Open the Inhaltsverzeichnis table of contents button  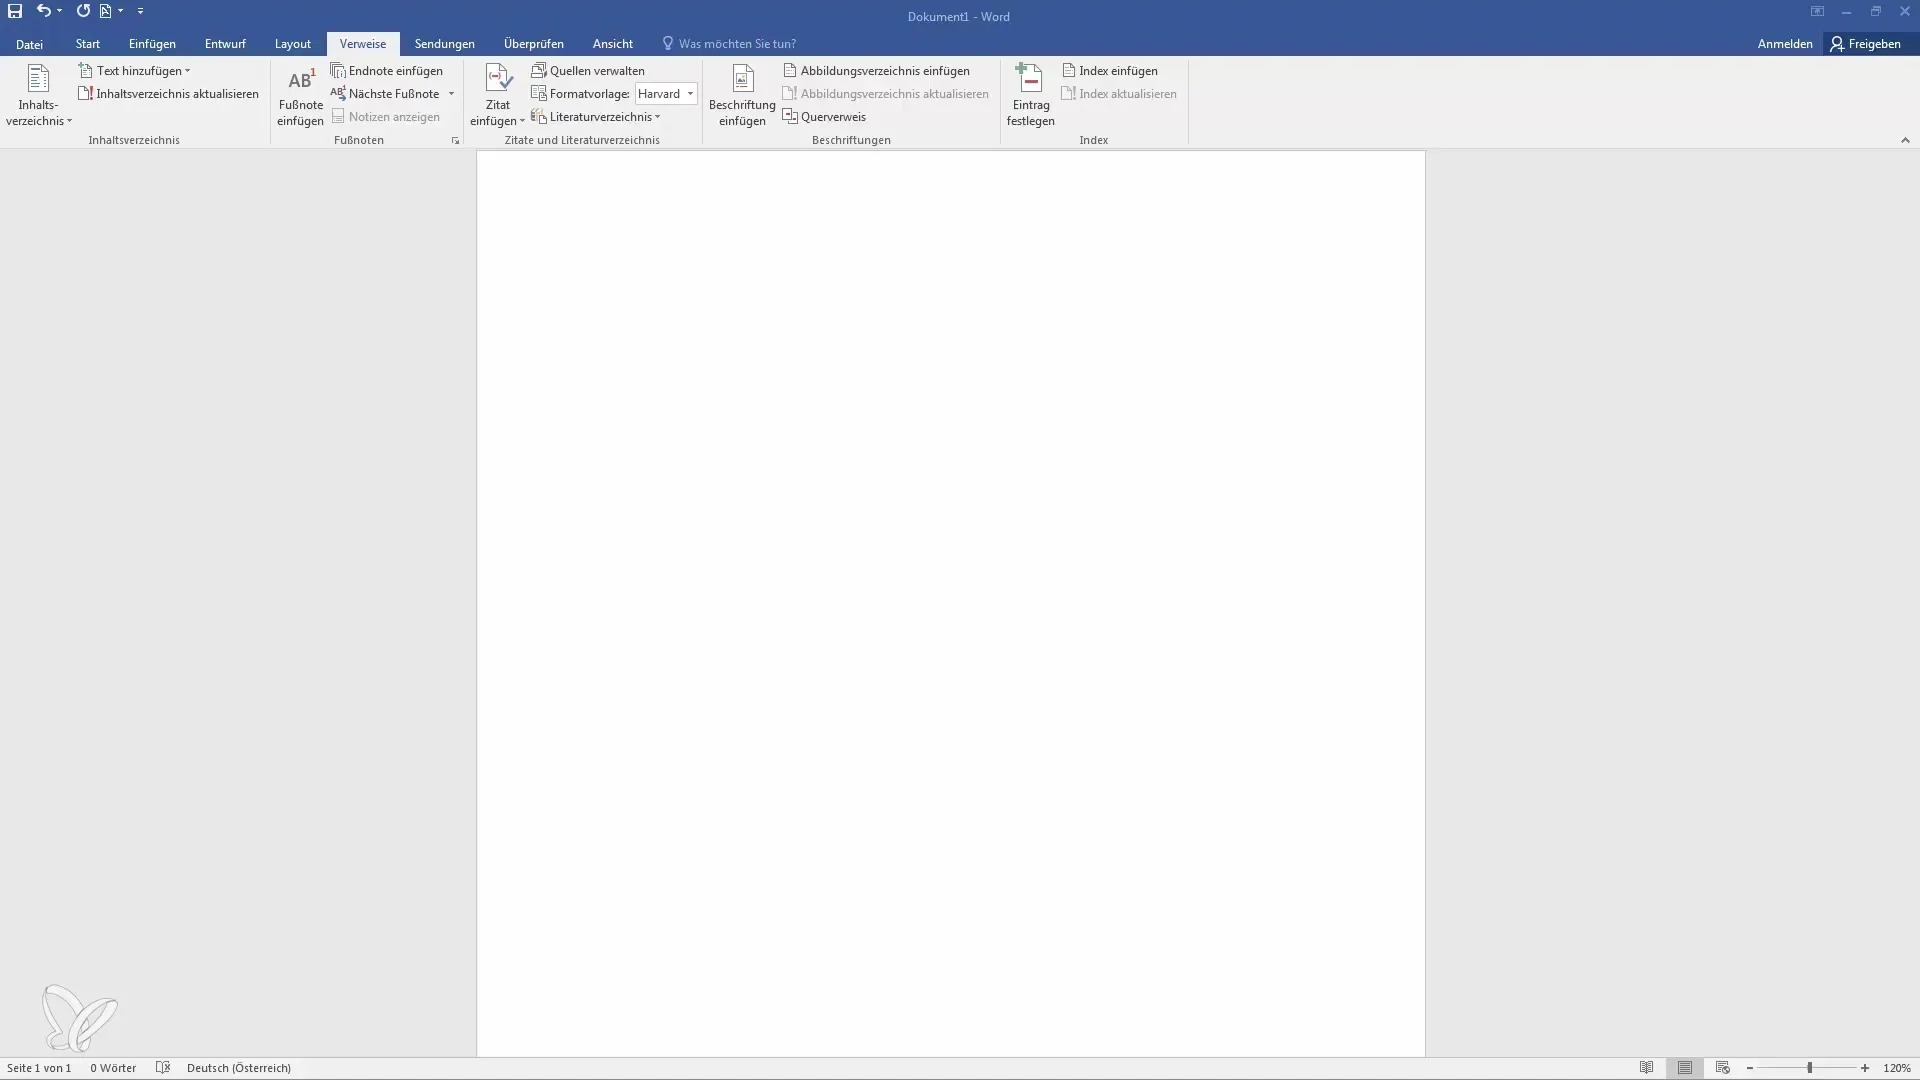click(39, 96)
